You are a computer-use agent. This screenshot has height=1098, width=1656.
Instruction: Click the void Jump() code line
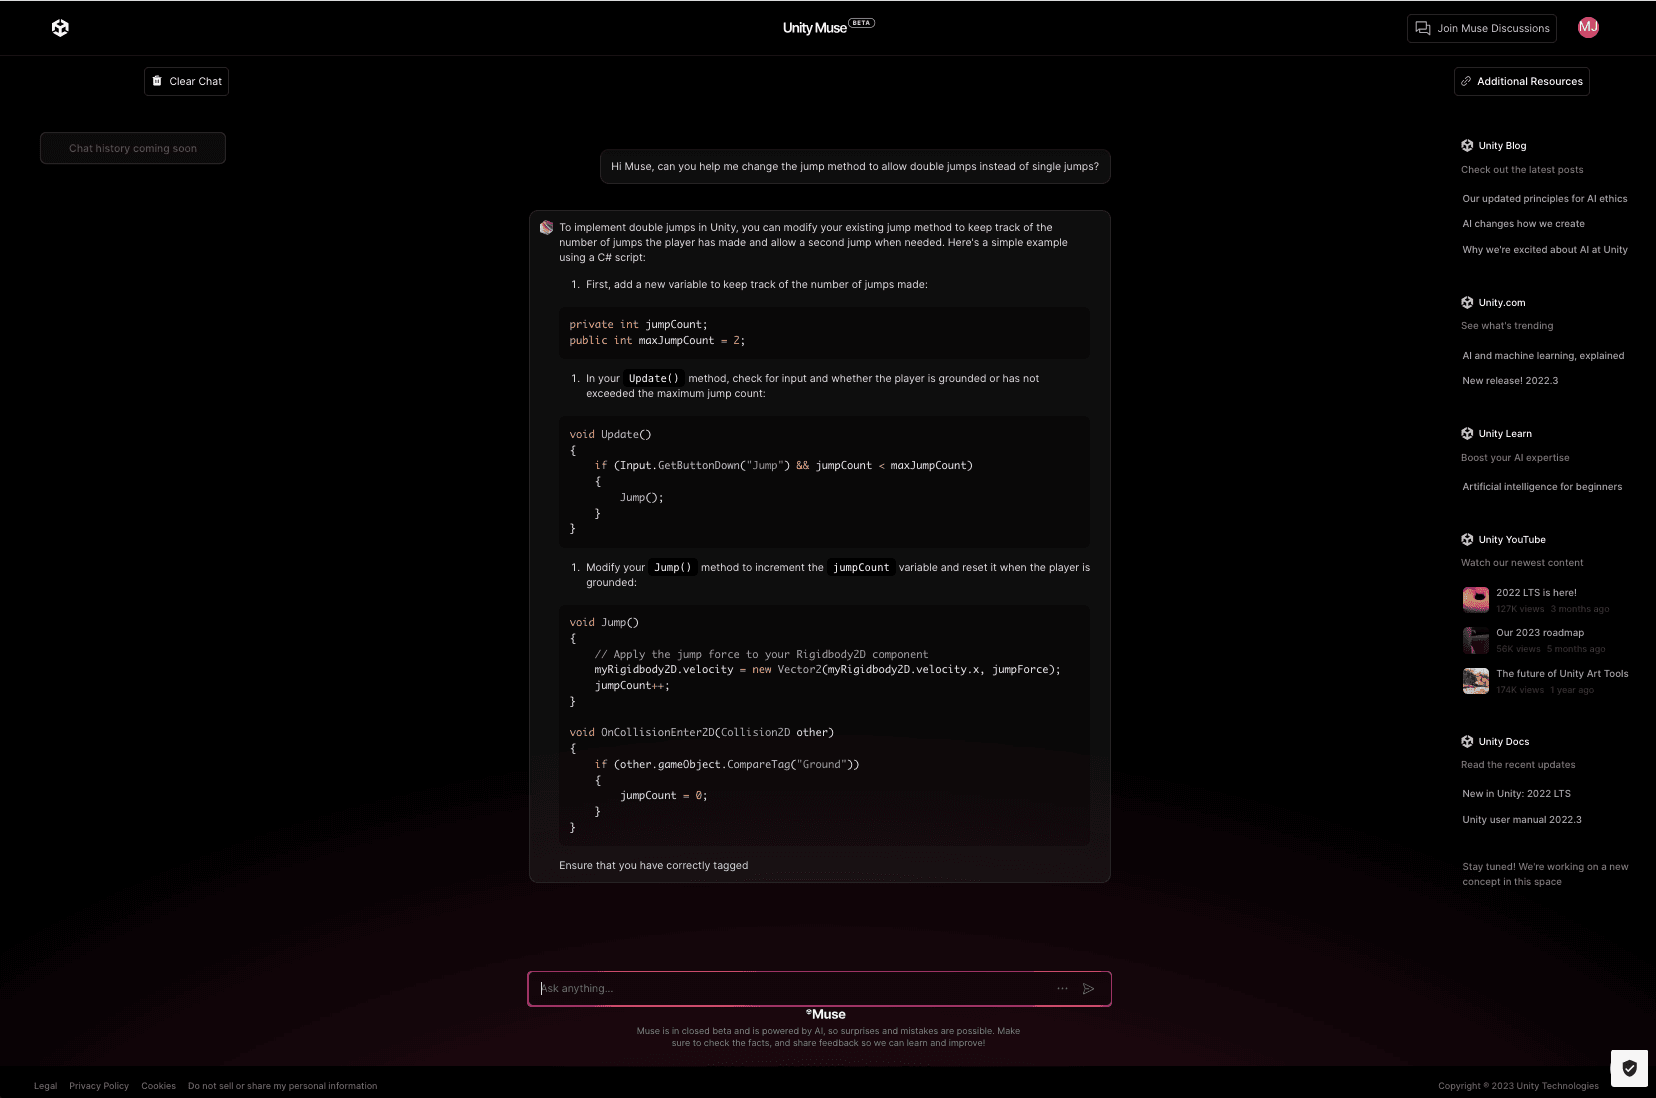(604, 623)
